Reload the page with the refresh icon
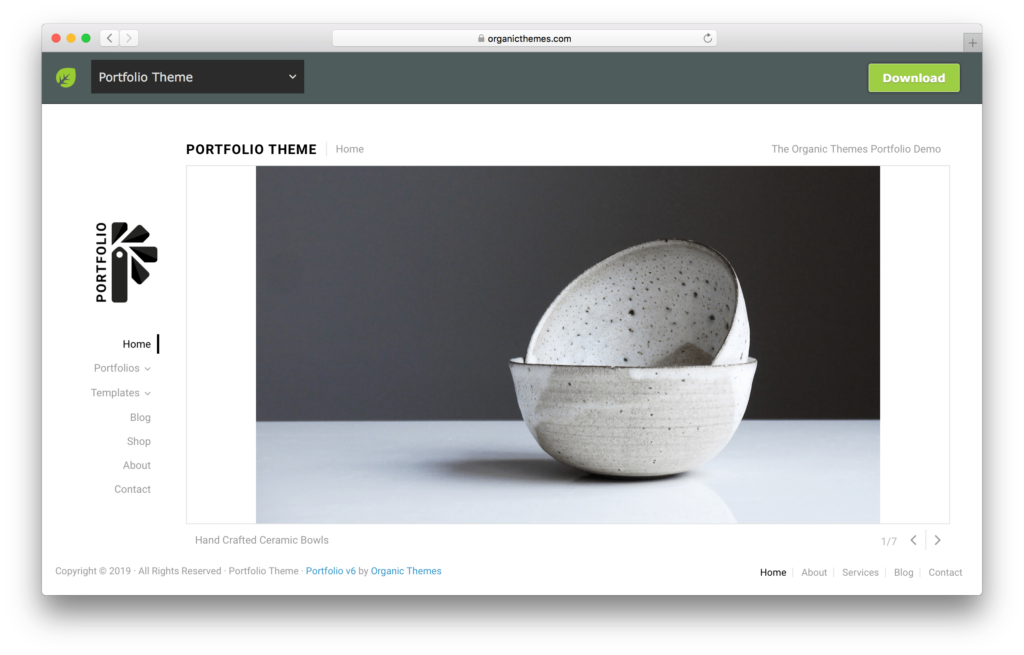Viewport: 1024px width, 655px height. pyautogui.click(x=707, y=38)
